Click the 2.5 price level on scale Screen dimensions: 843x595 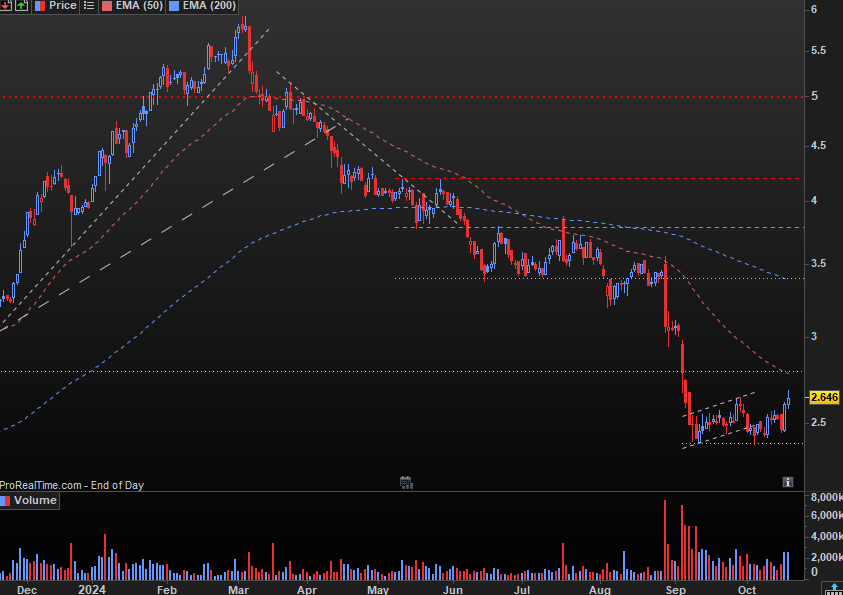tap(819, 422)
